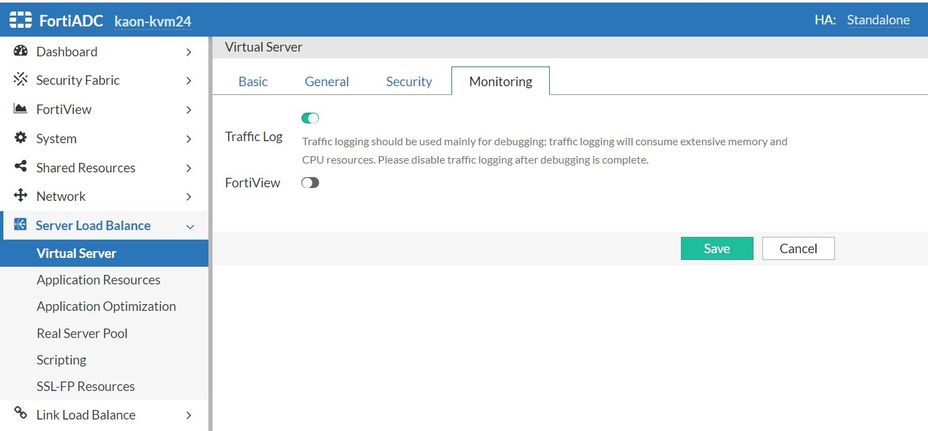Click the System gear icon

point(20,138)
